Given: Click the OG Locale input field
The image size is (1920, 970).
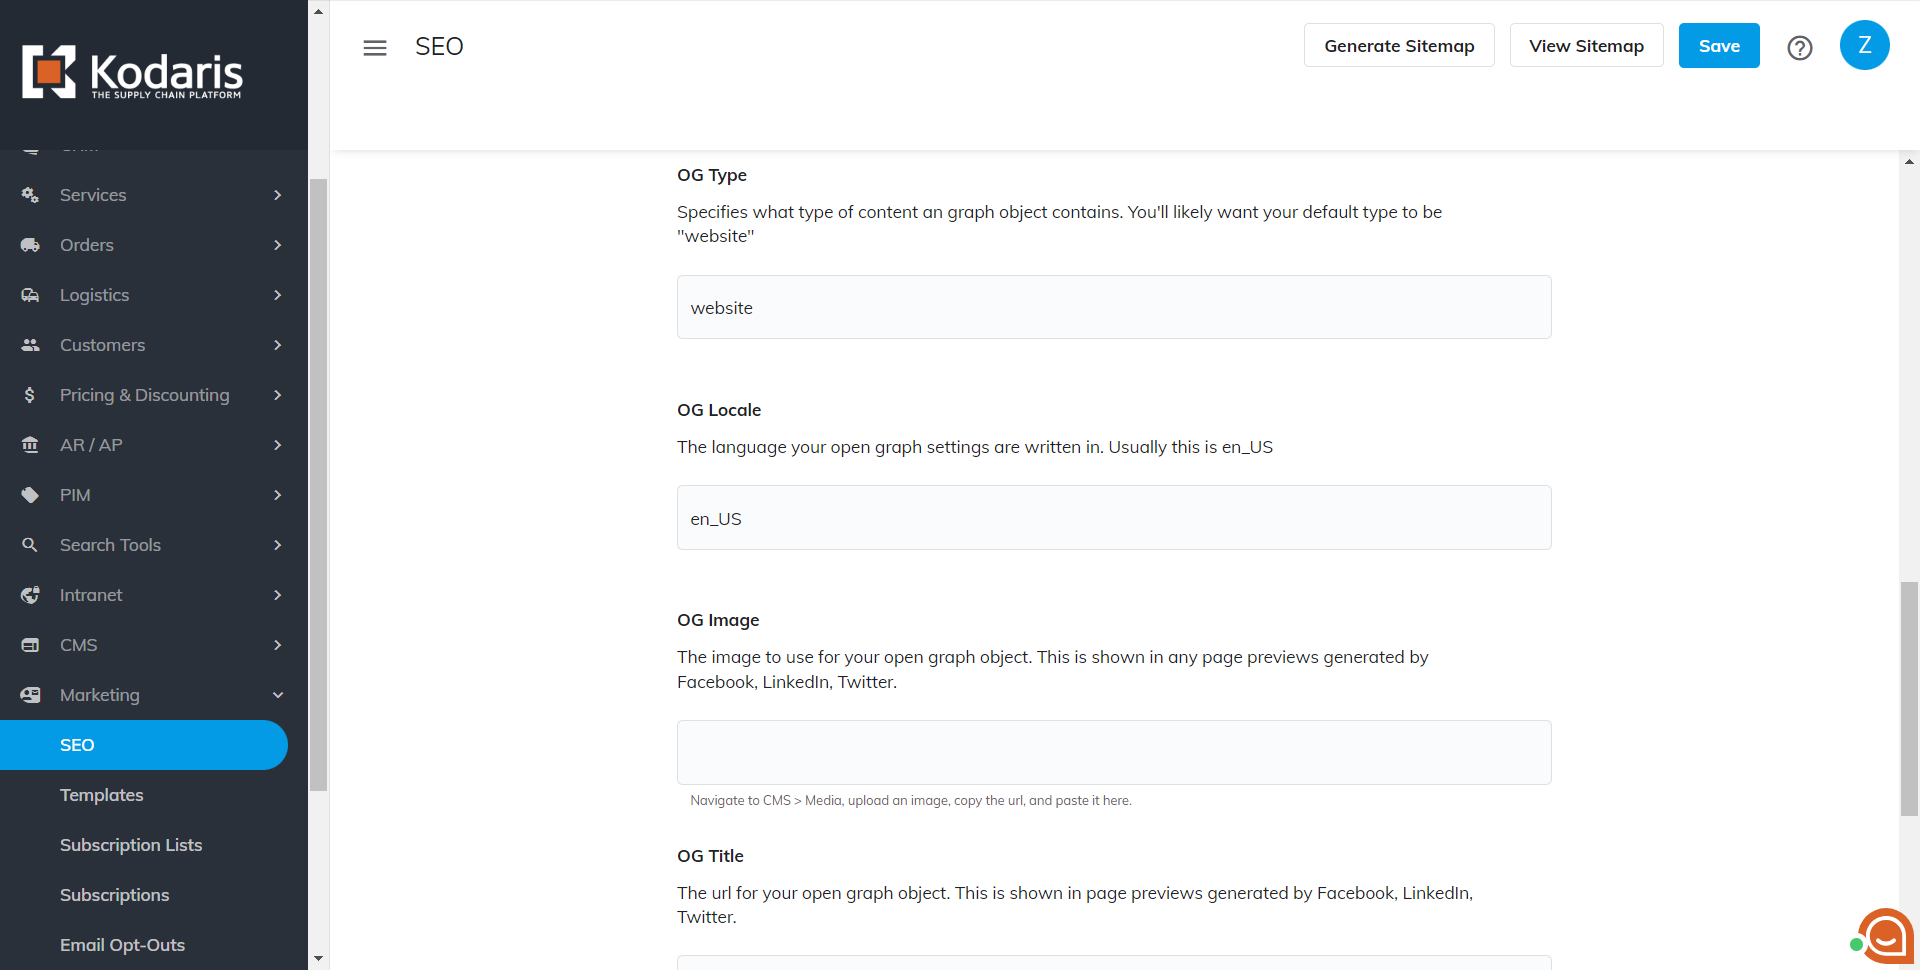Looking at the screenshot, I should click(1114, 518).
